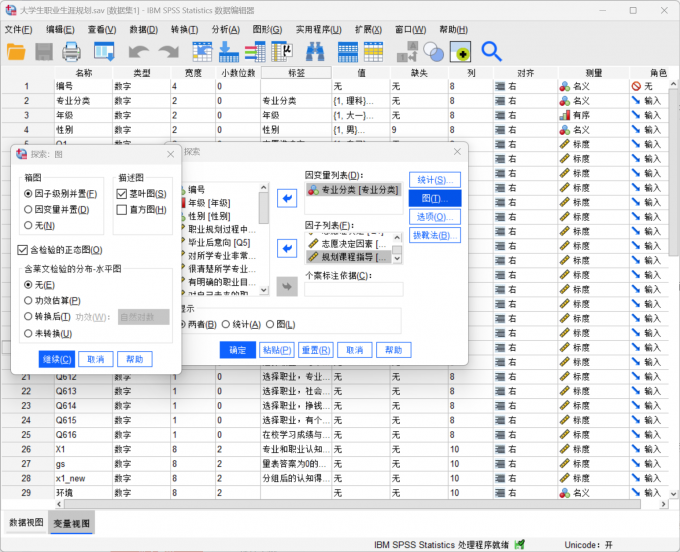Screen dimensions: 680x552
Task: Click the printer icon in the toolbar
Action: (x=71, y=52)
